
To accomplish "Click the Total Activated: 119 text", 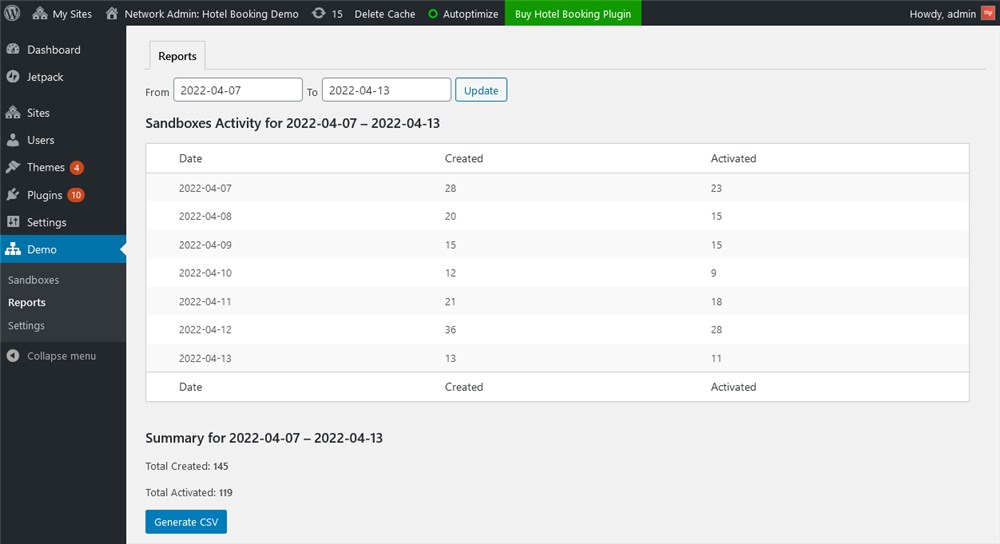I will pyautogui.click(x=189, y=492).
